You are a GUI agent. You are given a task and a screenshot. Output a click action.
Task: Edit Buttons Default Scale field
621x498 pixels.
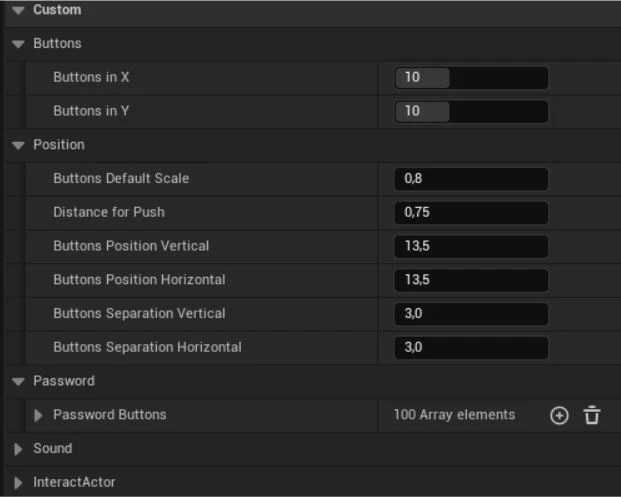[x=471, y=179]
